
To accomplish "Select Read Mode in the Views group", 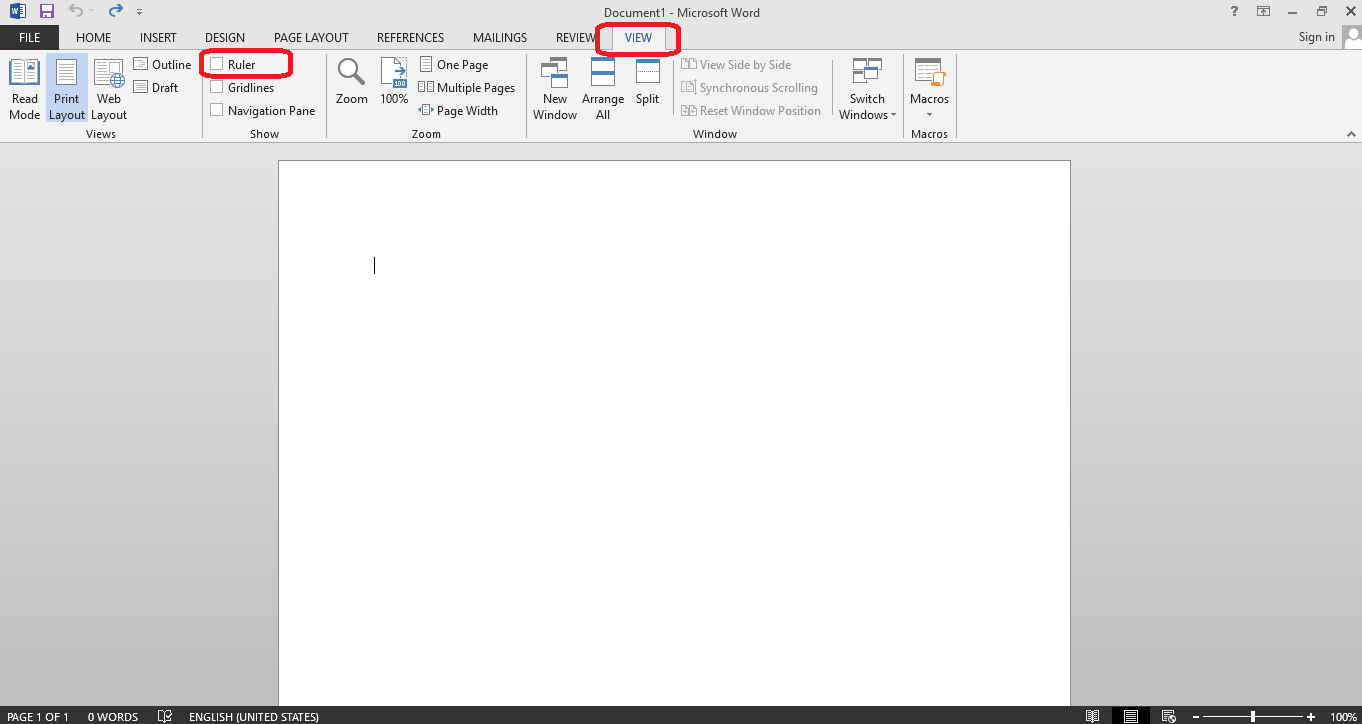I will click(x=23, y=88).
